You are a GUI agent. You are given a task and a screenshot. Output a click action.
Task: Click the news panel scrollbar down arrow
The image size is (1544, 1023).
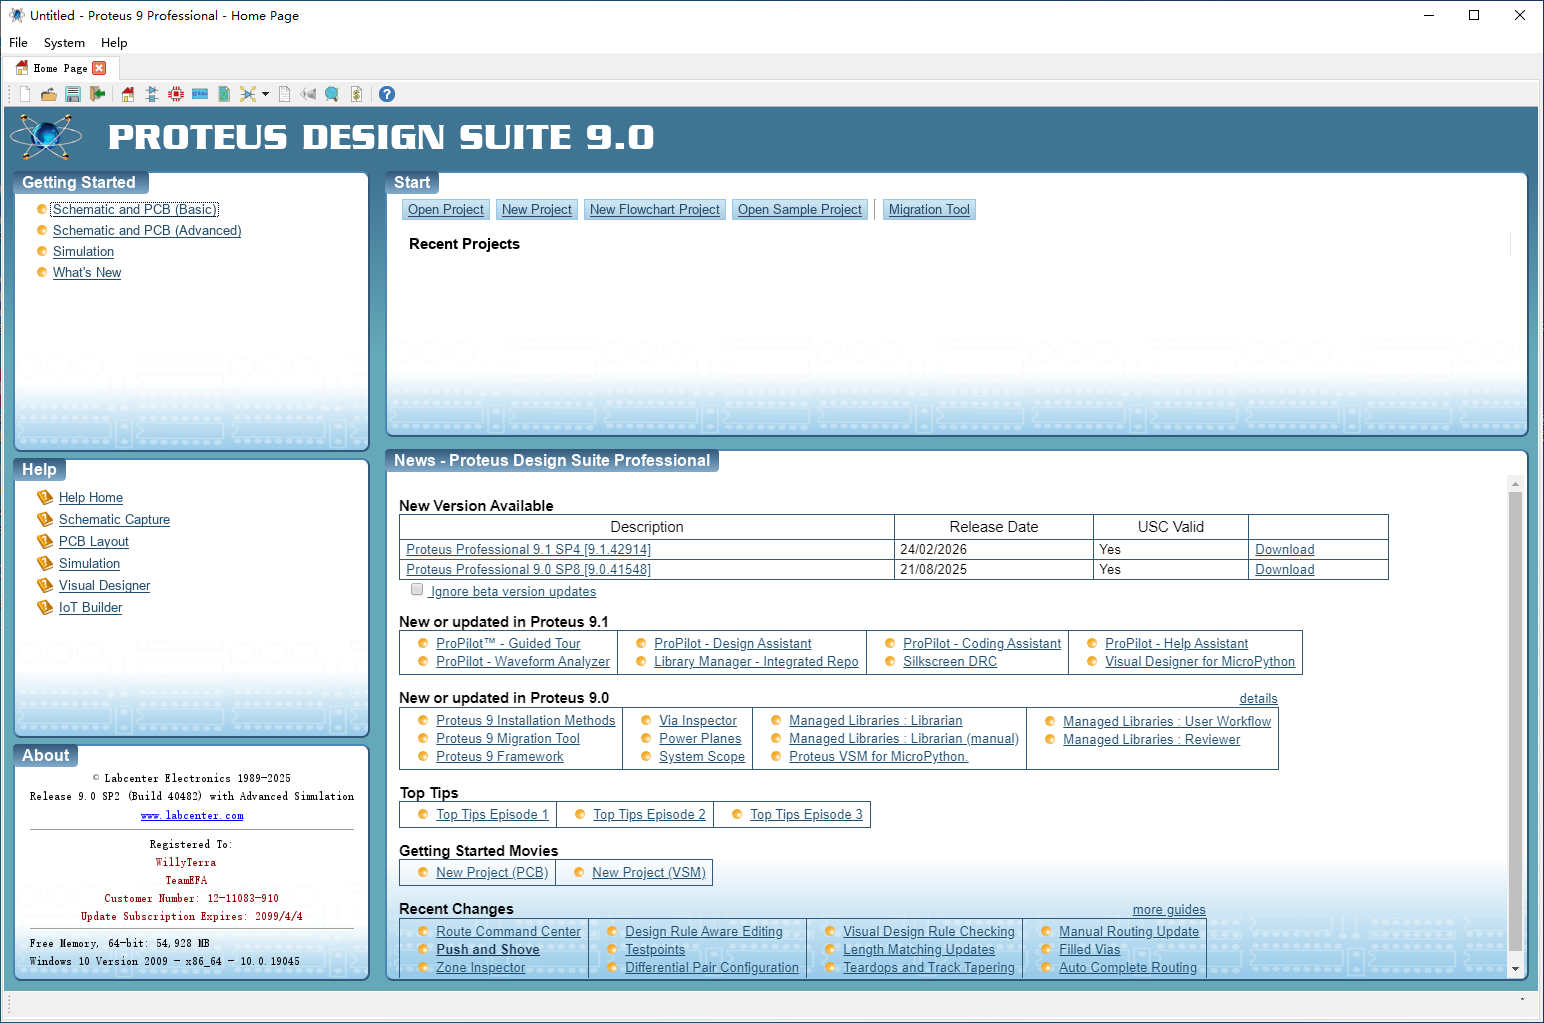tap(1515, 968)
